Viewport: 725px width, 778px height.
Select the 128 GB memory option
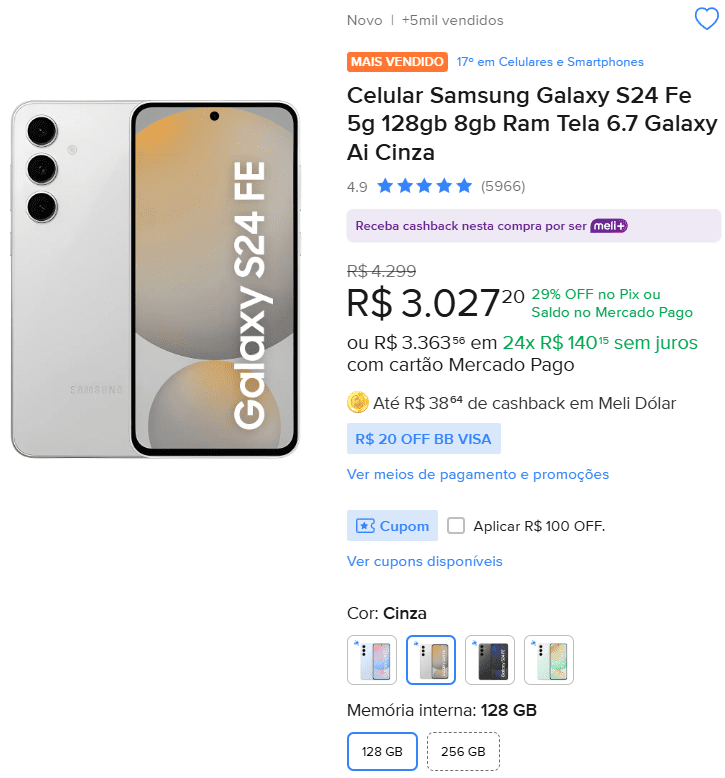[x=382, y=751]
